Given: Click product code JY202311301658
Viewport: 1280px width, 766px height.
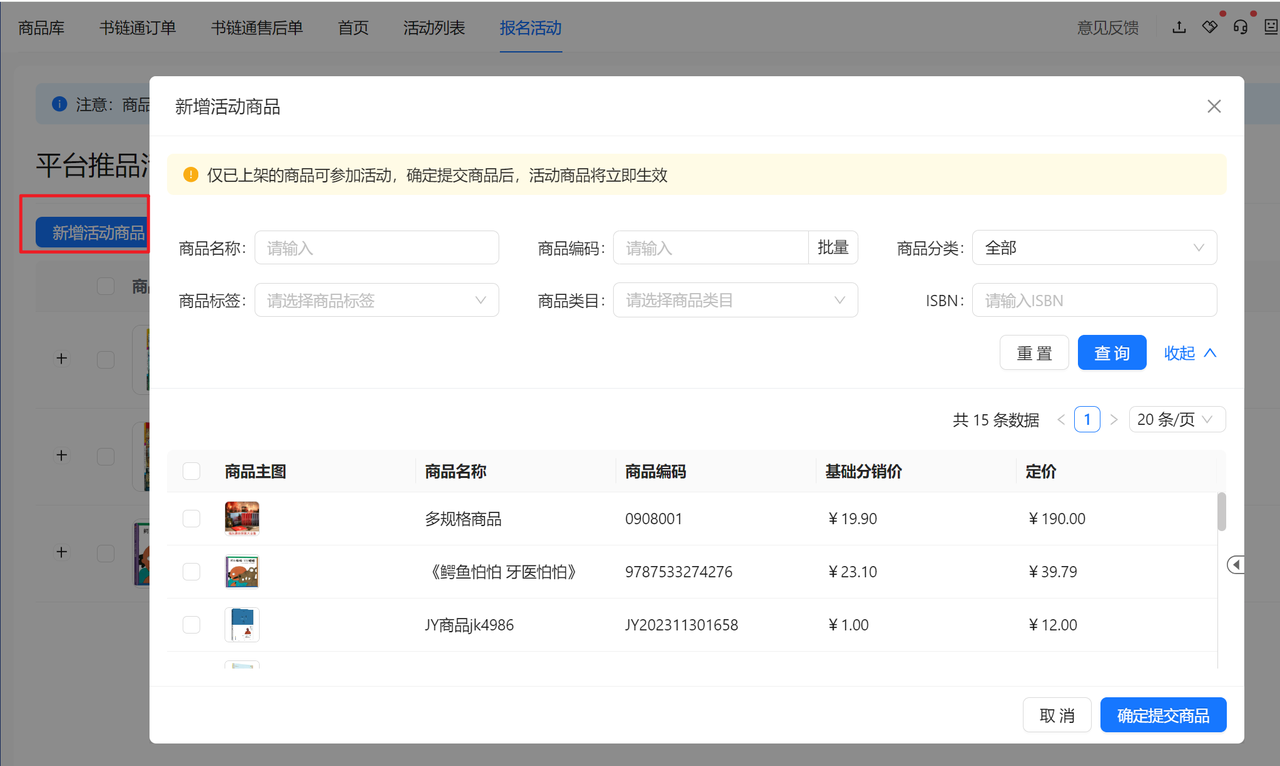Looking at the screenshot, I should (682, 625).
